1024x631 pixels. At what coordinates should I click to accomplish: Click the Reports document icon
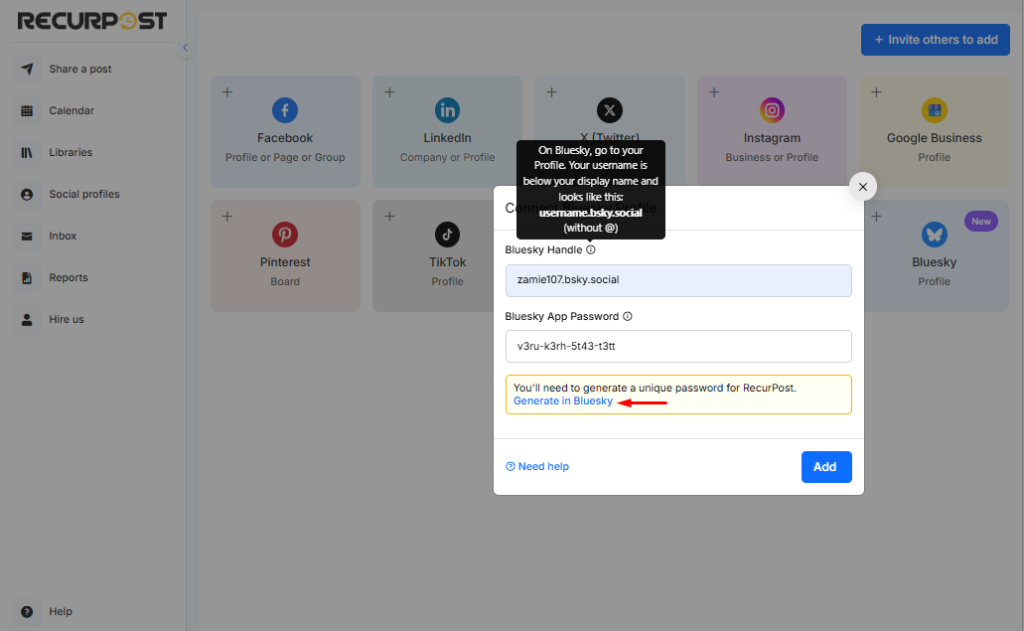(x=27, y=278)
